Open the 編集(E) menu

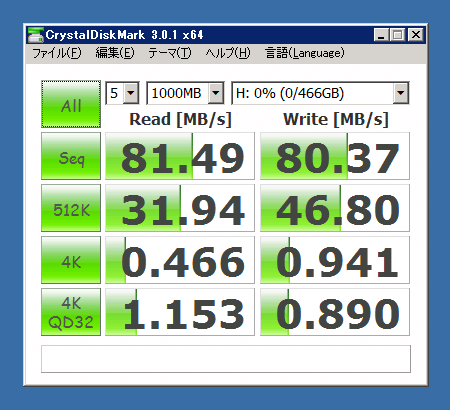click(115, 53)
